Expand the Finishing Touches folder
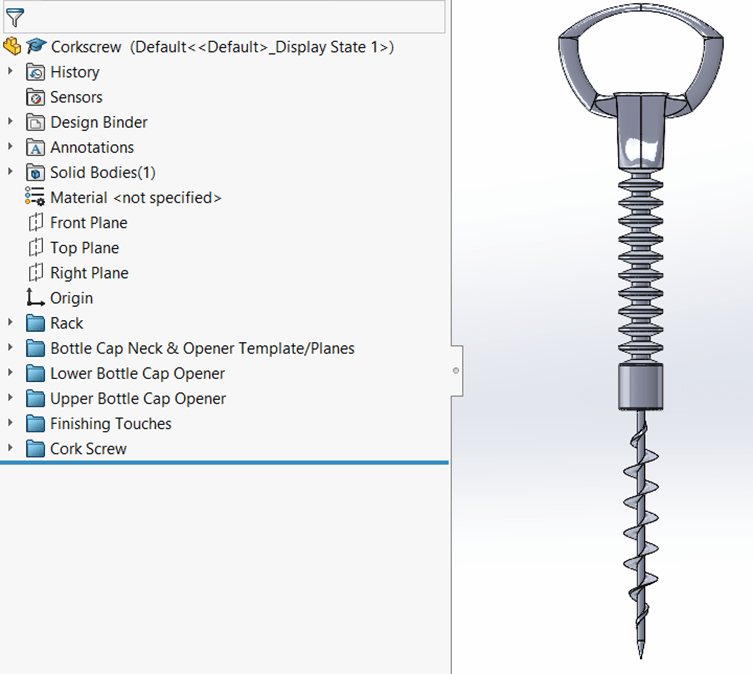Viewport: 753px width, 674px height. (x=11, y=424)
